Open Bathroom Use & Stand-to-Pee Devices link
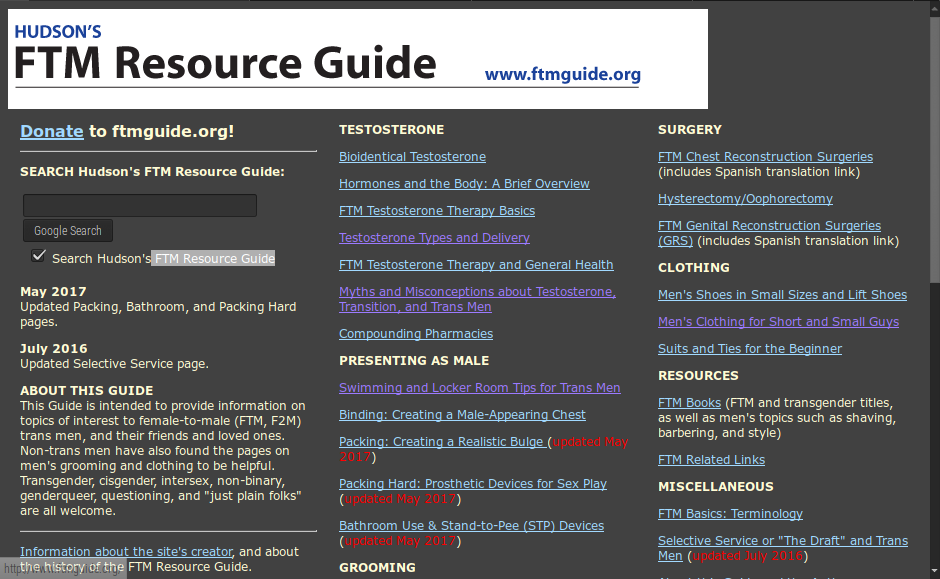This screenshot has width=940, height=579. [471, 525]
